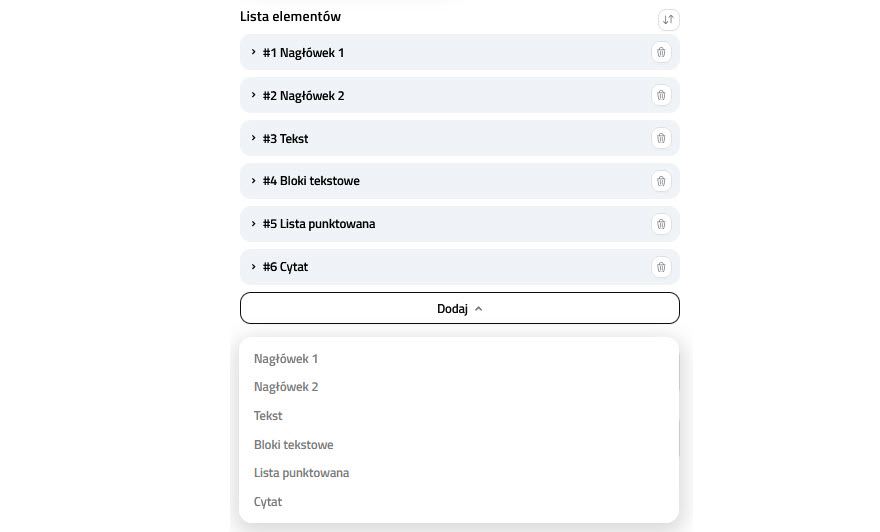Remove the #3 Tekst item via trash
Viewport: 880px width, 532px height.
tap(660, 138)
